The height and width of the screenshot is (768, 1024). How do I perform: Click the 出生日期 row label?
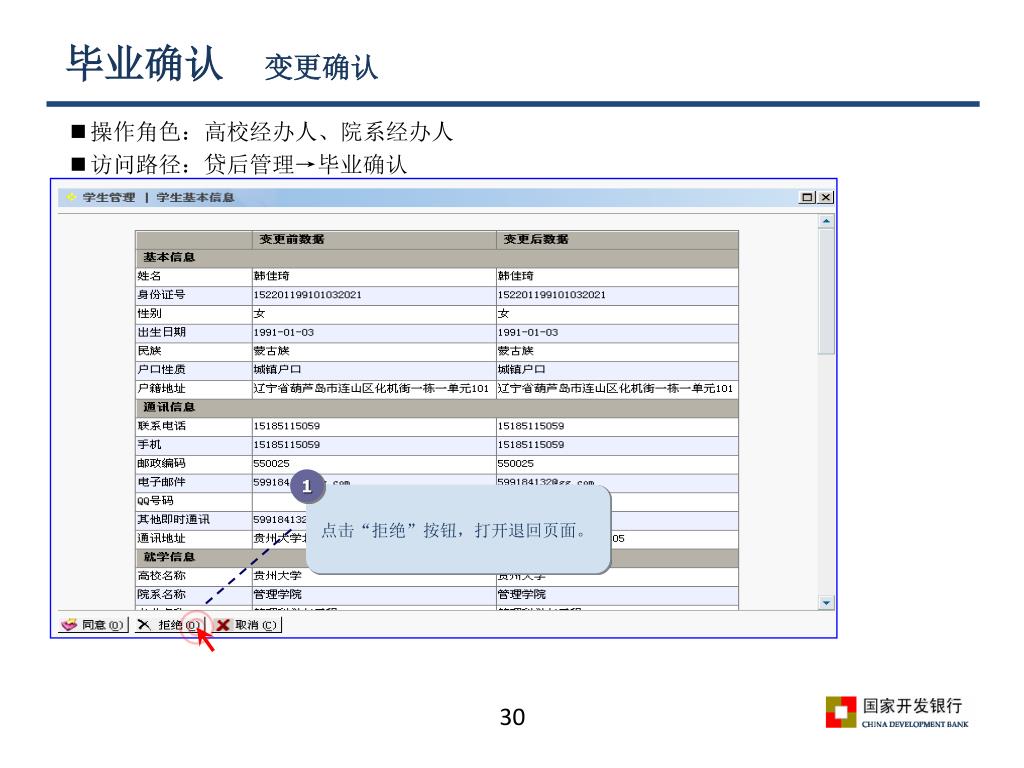coord(161,332)
